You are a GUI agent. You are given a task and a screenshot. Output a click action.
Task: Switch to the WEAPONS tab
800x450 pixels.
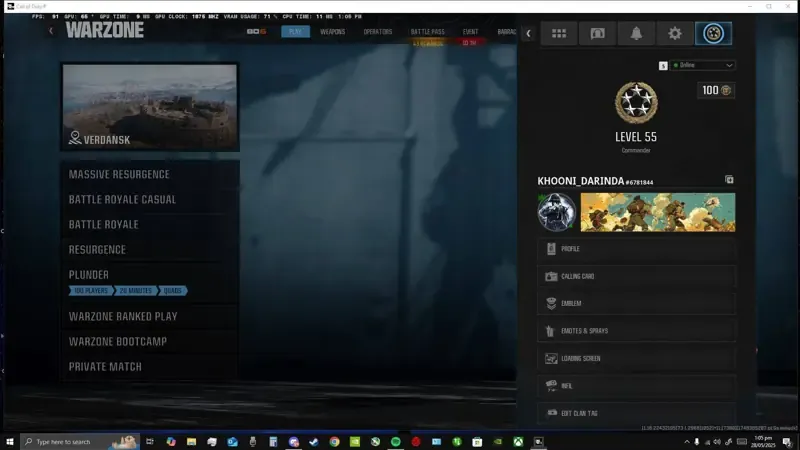(333, 32)
